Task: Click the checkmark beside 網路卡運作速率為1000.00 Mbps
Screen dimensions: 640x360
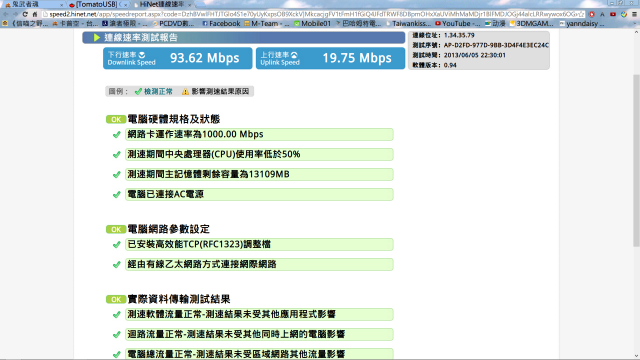Action: [117, 135]
